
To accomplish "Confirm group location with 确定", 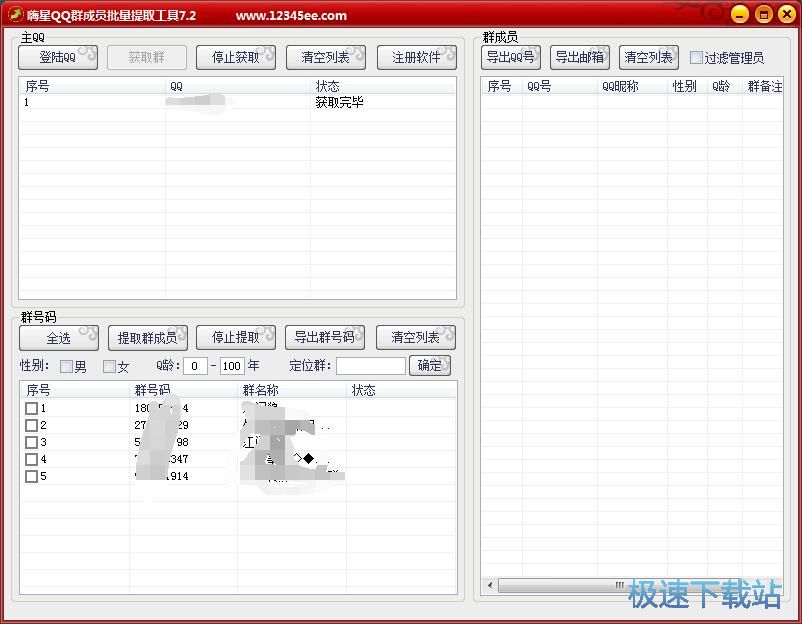I will [x=430, y=366].
